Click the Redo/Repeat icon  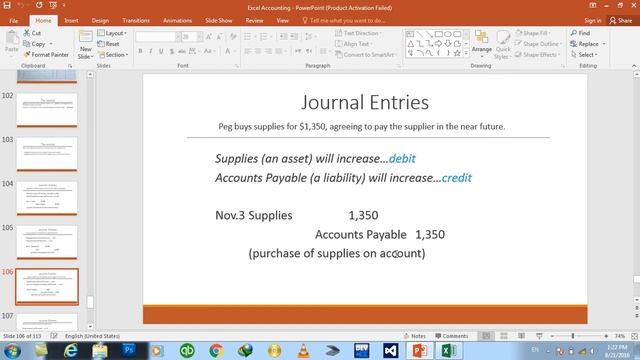point(38,5)
